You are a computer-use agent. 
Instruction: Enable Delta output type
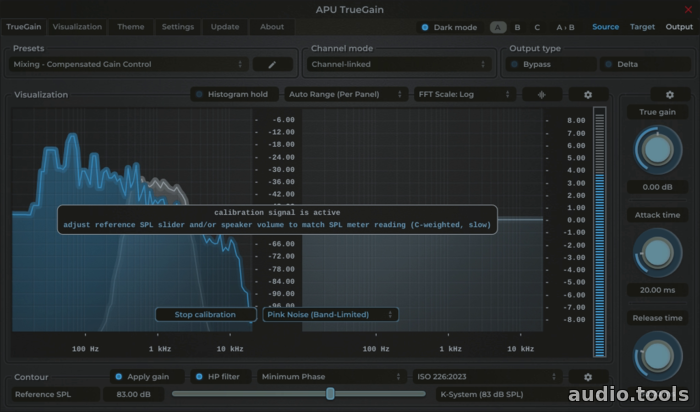click(x=645, y=64)
